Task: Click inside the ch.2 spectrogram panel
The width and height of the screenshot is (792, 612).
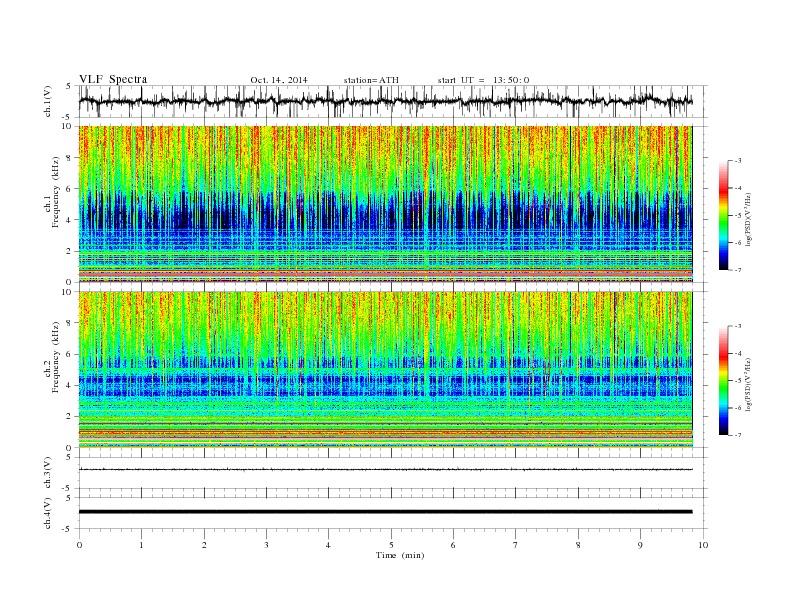Action: point(385,370)
